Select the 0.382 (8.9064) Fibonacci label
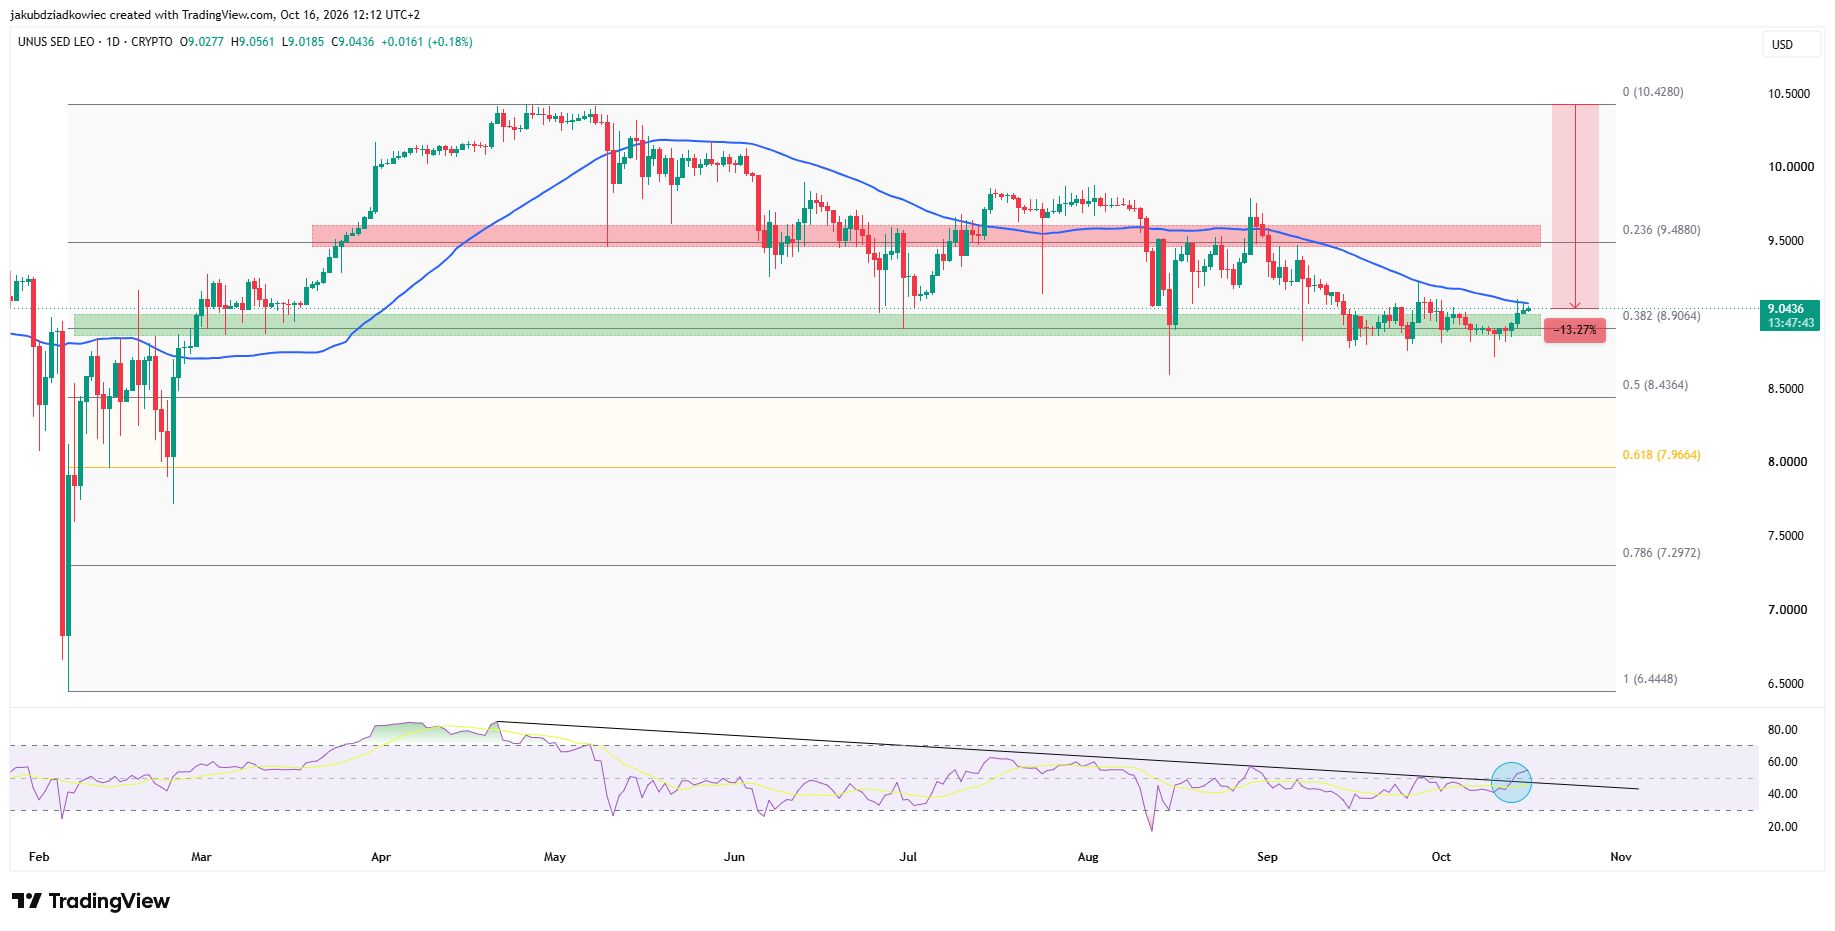 pyautogui.click(x=1661, y=316)
